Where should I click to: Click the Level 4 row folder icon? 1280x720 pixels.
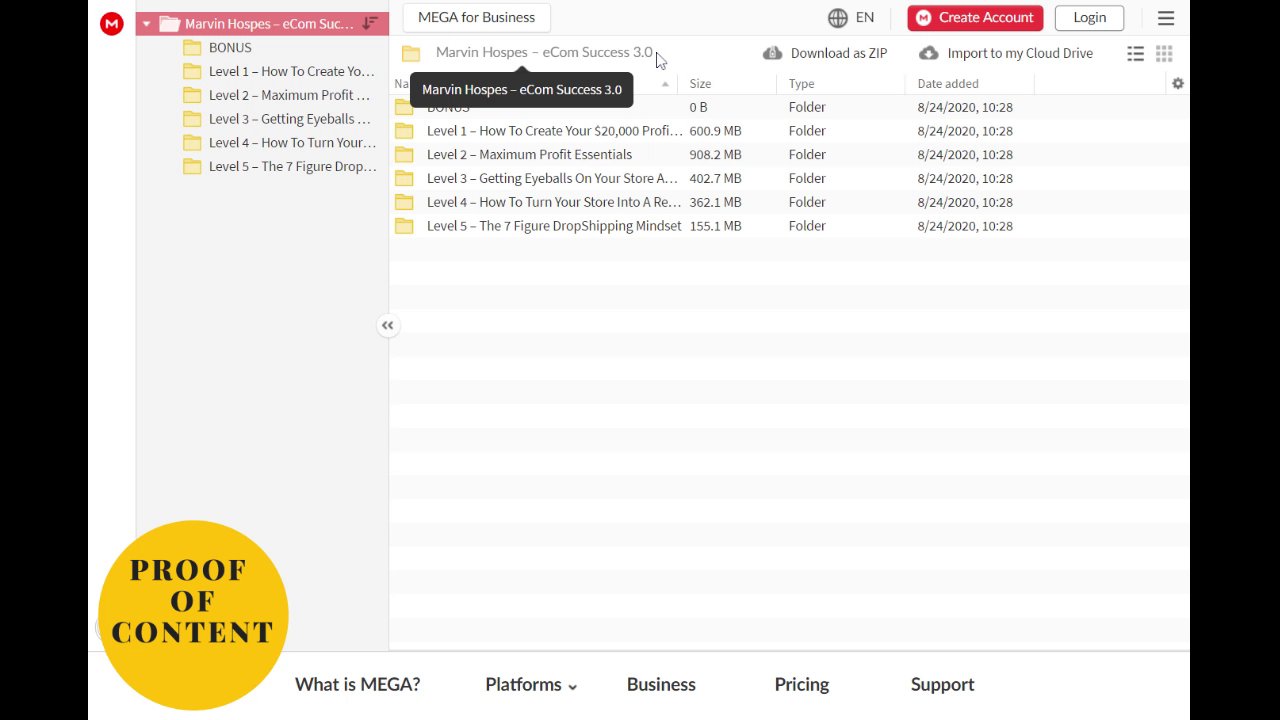(x=404, y=202)
